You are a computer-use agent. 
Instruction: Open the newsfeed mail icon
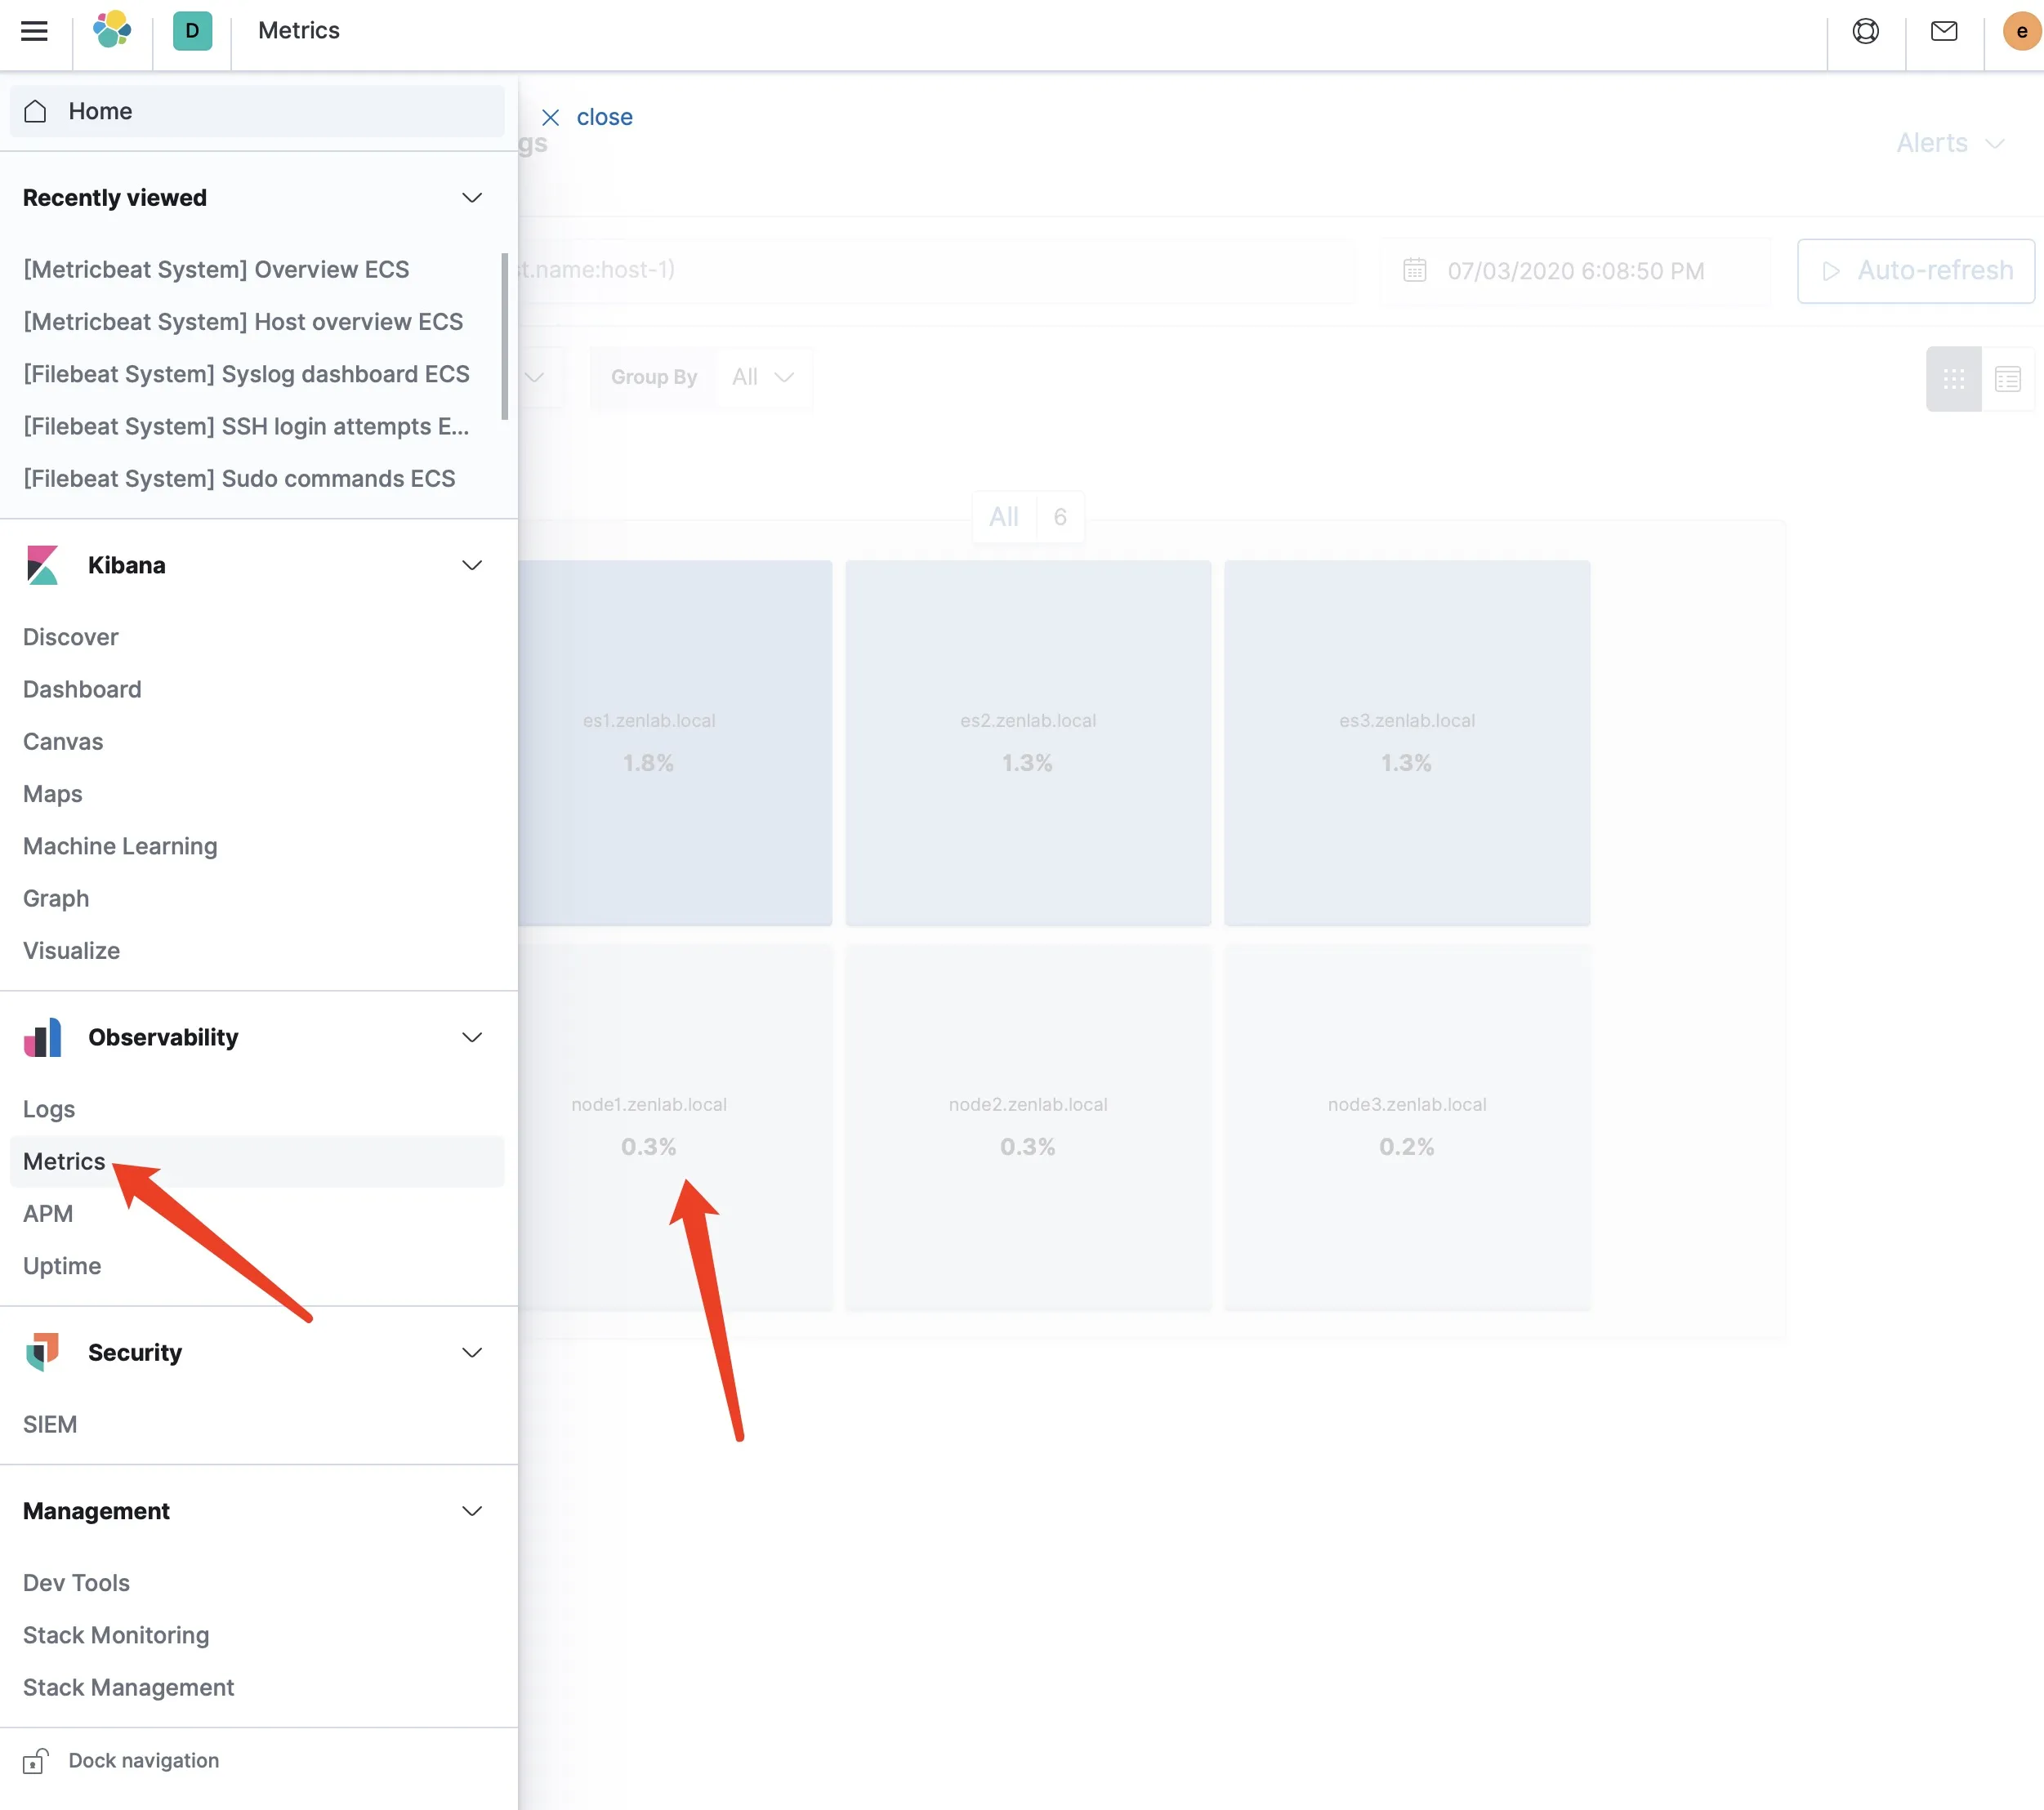click(x=1943, y=31)
